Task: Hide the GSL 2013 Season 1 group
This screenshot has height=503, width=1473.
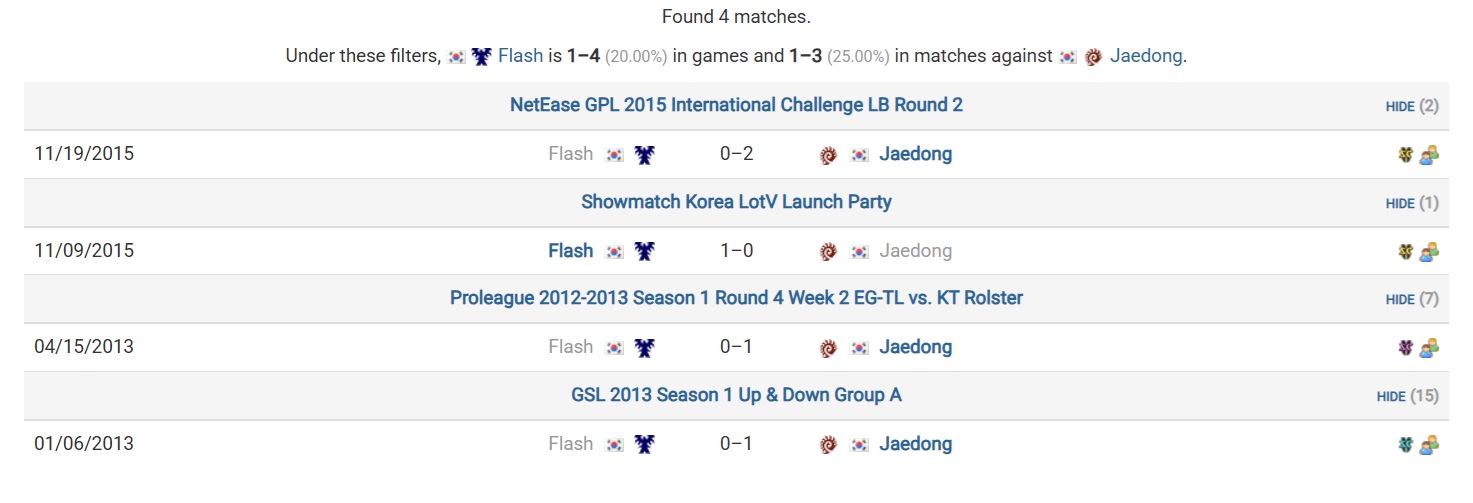Action: coord(1391,396)
